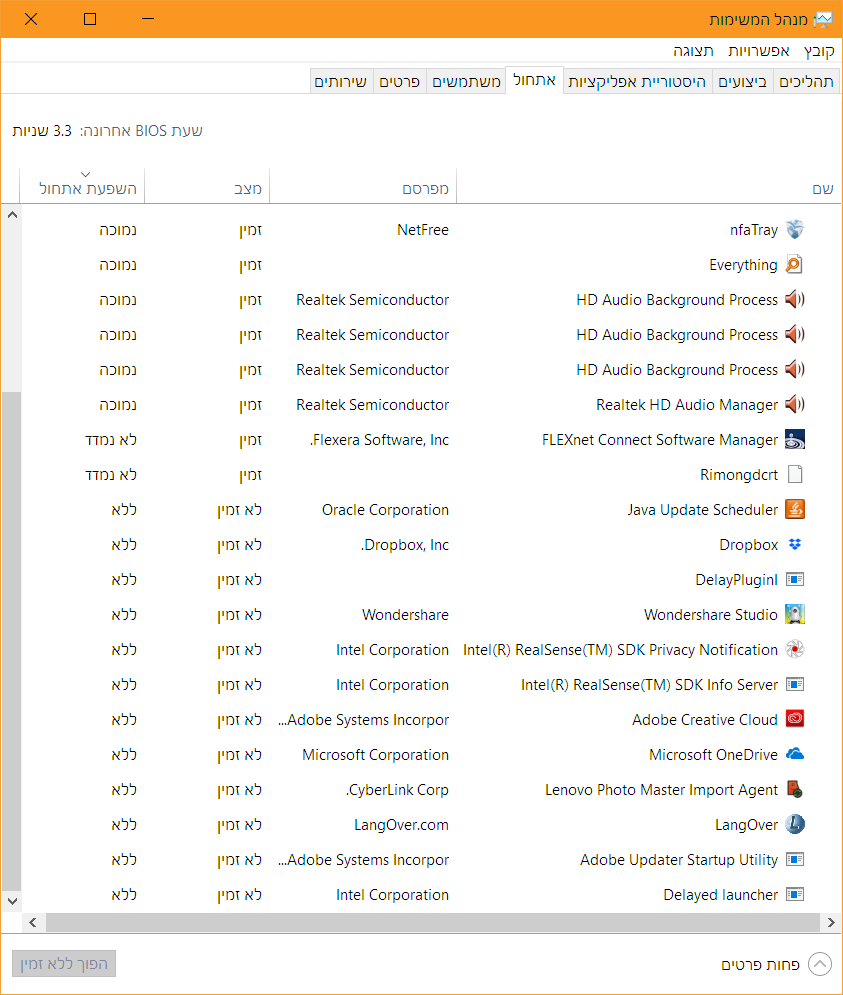Open the אפשרויות options menu
843x995 pixels.
coord(759,51)
